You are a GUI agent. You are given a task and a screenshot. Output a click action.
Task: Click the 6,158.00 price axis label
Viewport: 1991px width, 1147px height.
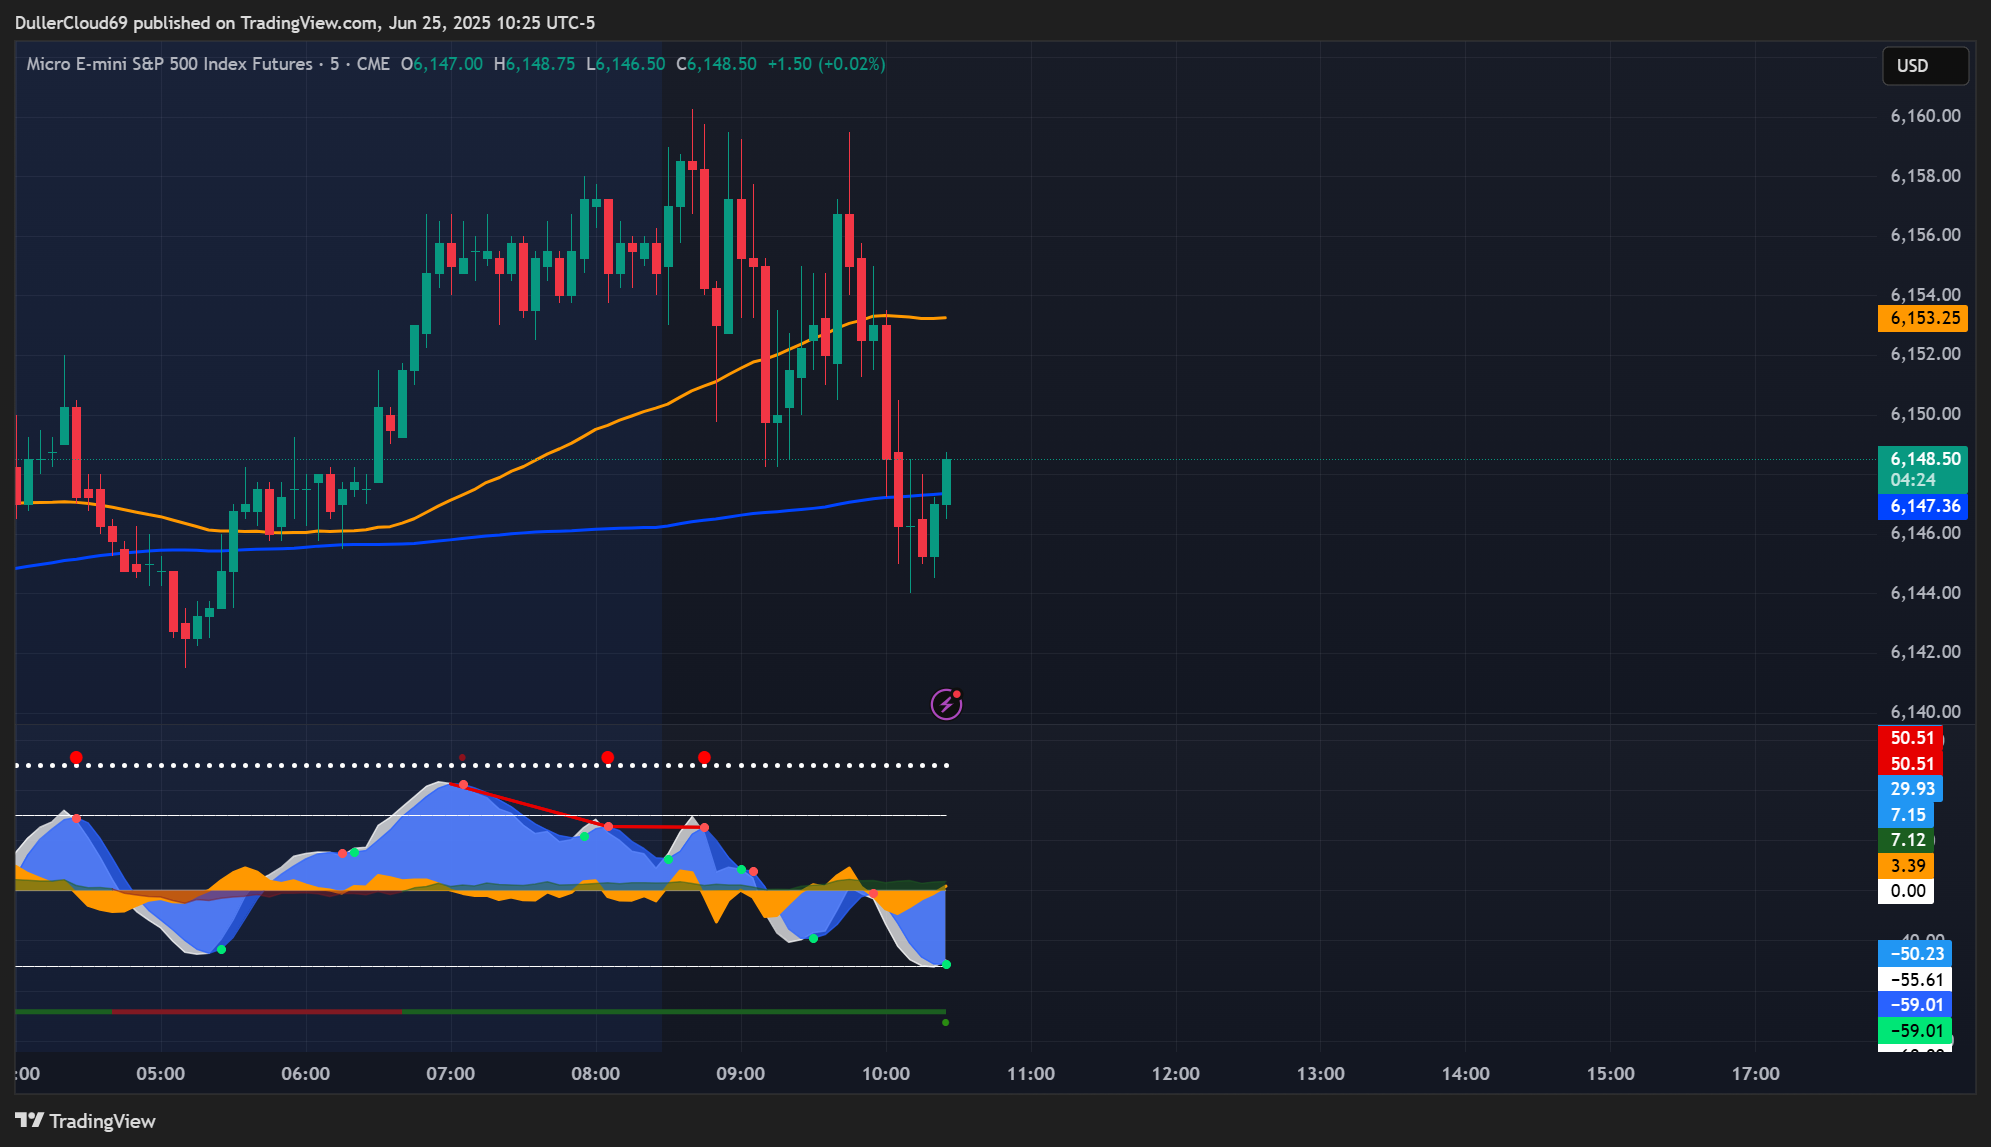pos(1925,176)
